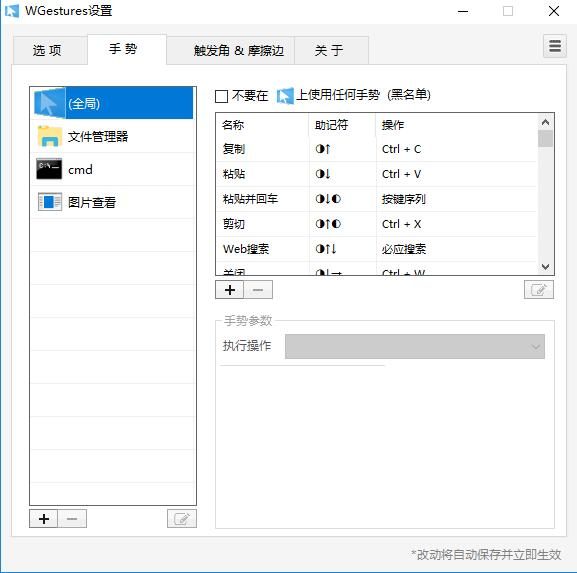Switch to the 选项 tab

(x=50, y=50)
